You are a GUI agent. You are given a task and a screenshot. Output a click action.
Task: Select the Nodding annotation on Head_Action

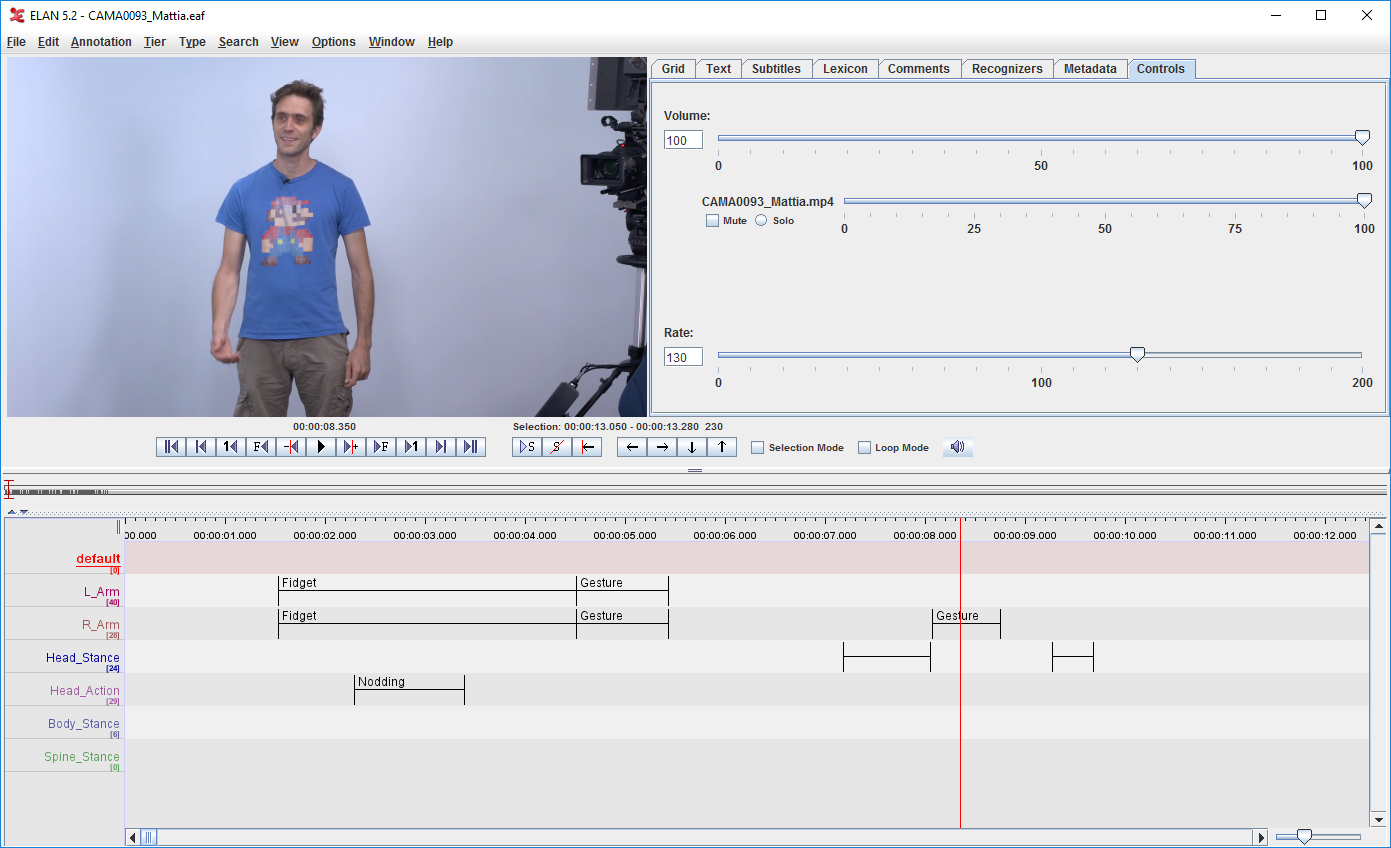409,690
